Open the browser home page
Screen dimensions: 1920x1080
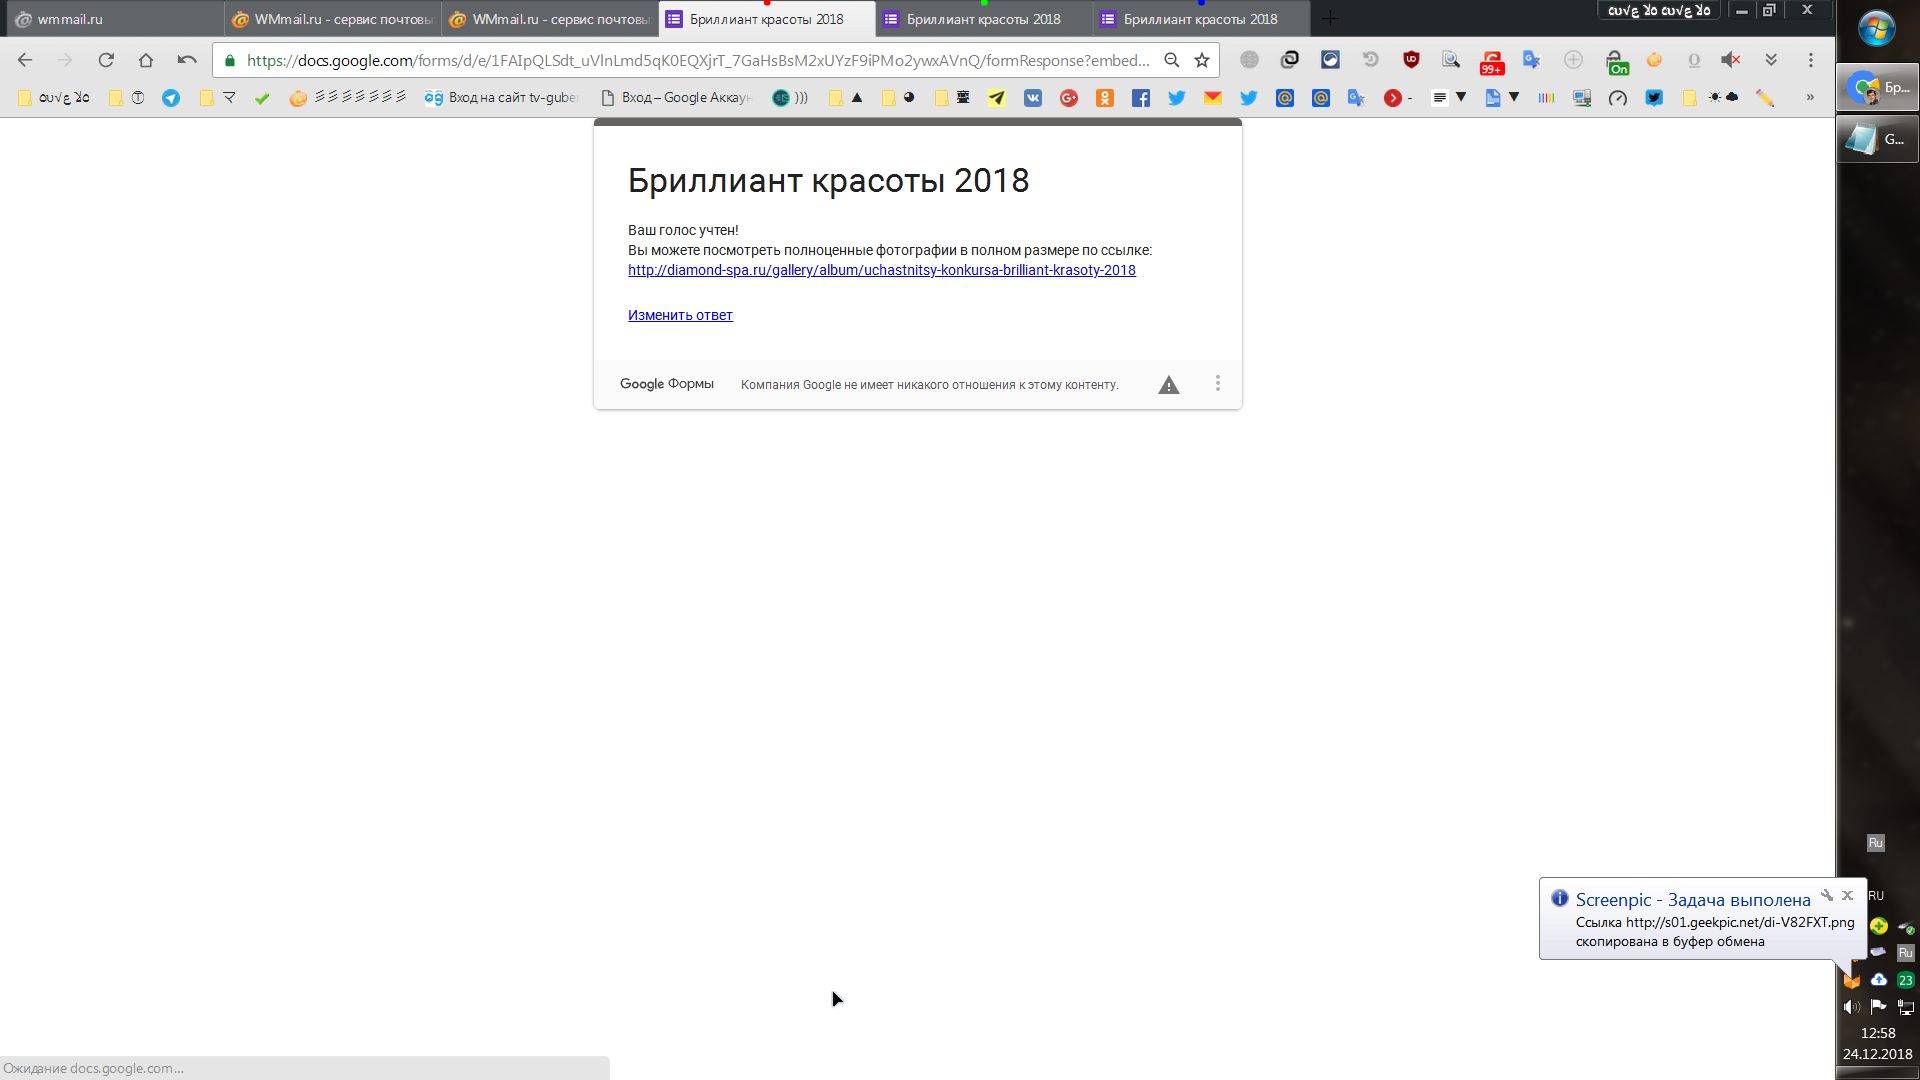tap(146, 60)
